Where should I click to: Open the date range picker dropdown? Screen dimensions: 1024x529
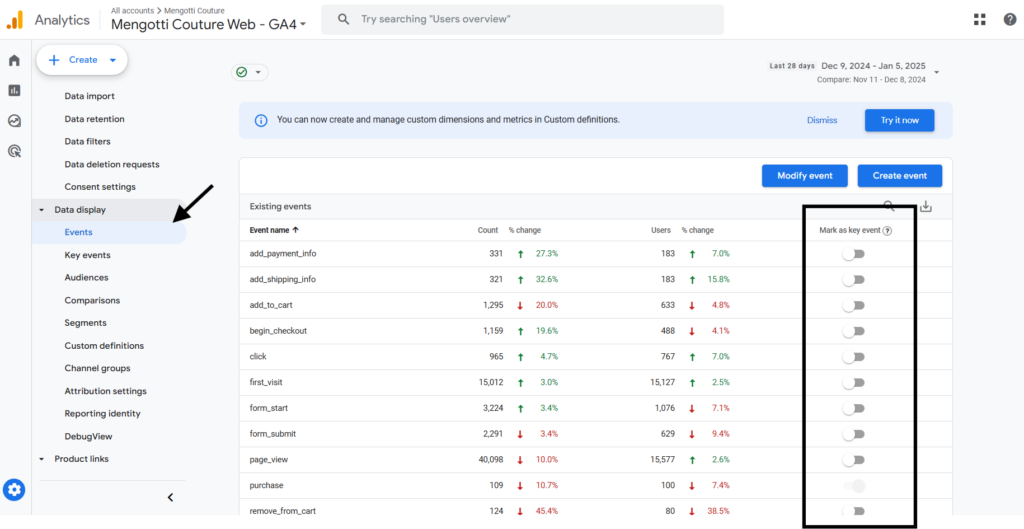click(937, 72)
